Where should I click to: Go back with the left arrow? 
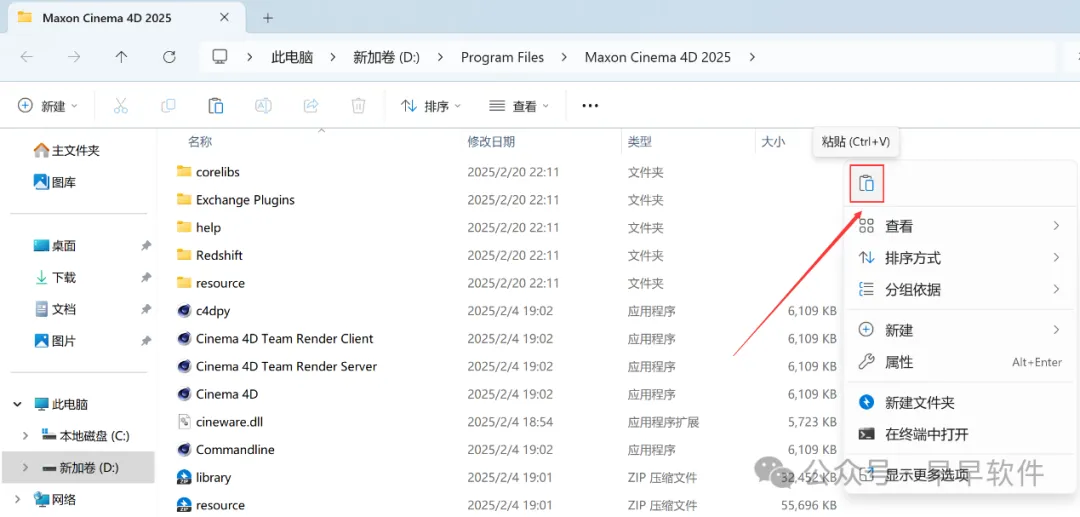point(26,57)
